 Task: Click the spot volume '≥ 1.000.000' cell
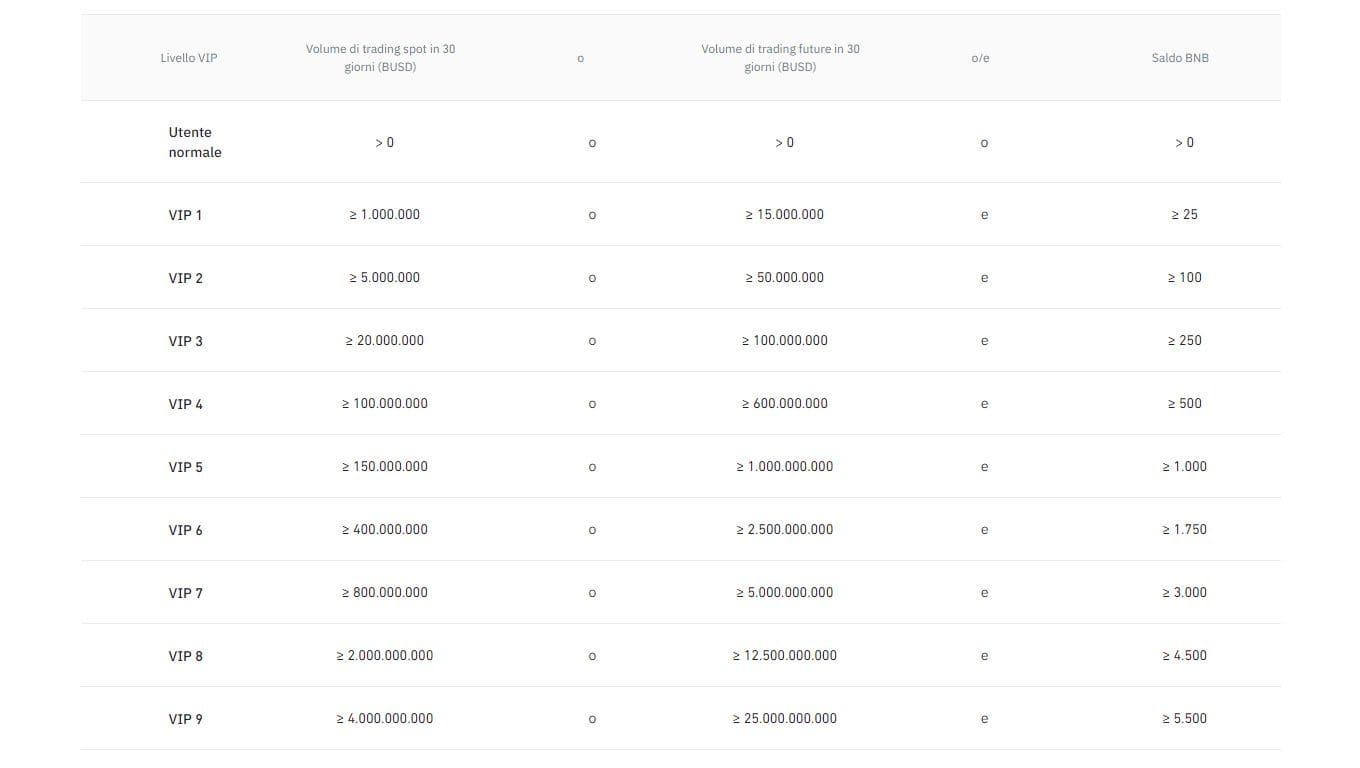(x=385, y=214)
